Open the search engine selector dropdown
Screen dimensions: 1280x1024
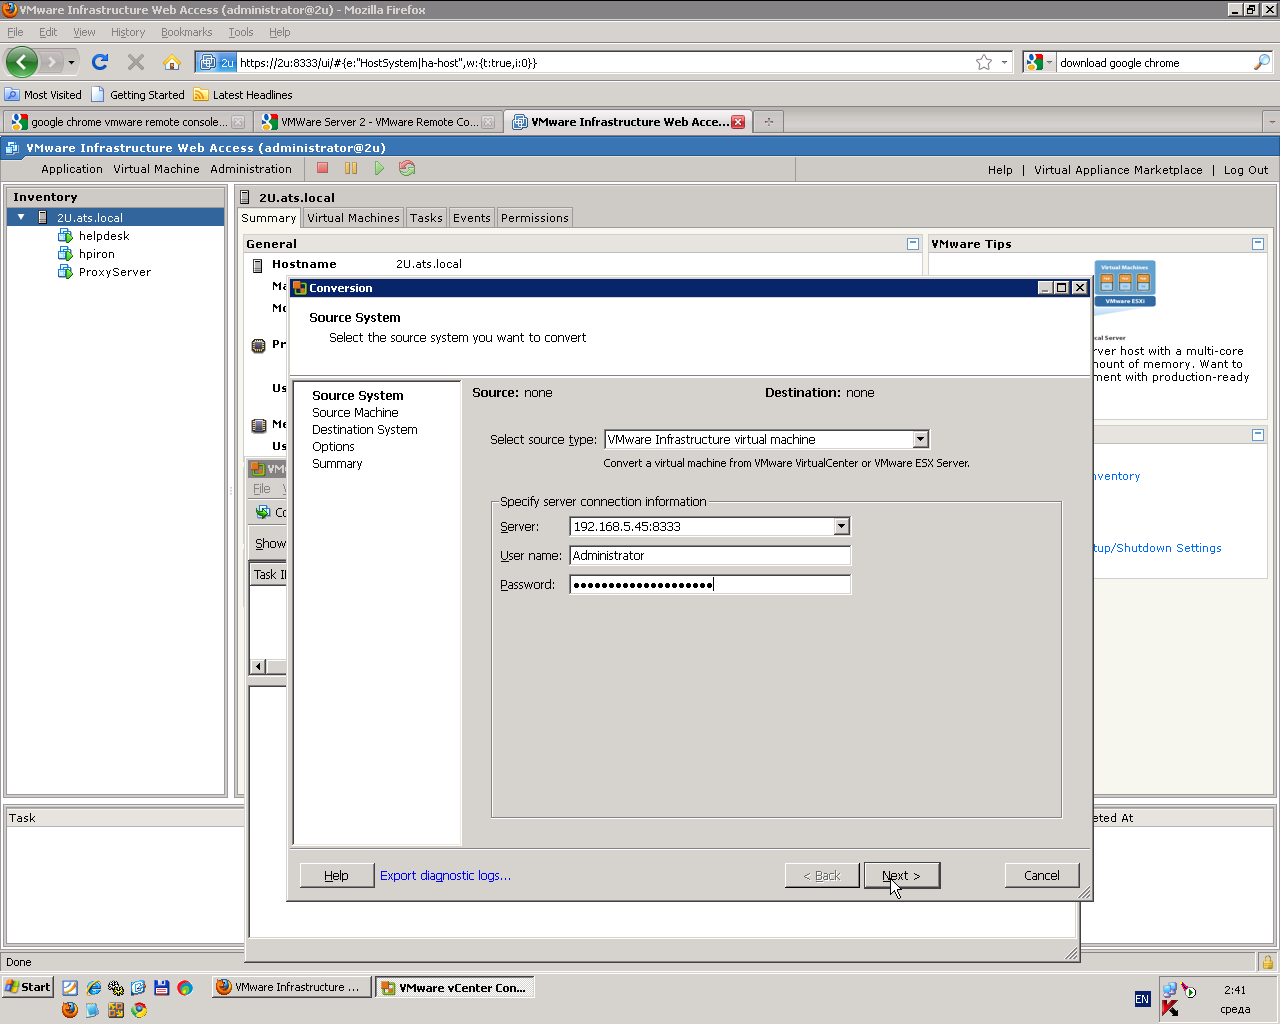pos(1049,62)
